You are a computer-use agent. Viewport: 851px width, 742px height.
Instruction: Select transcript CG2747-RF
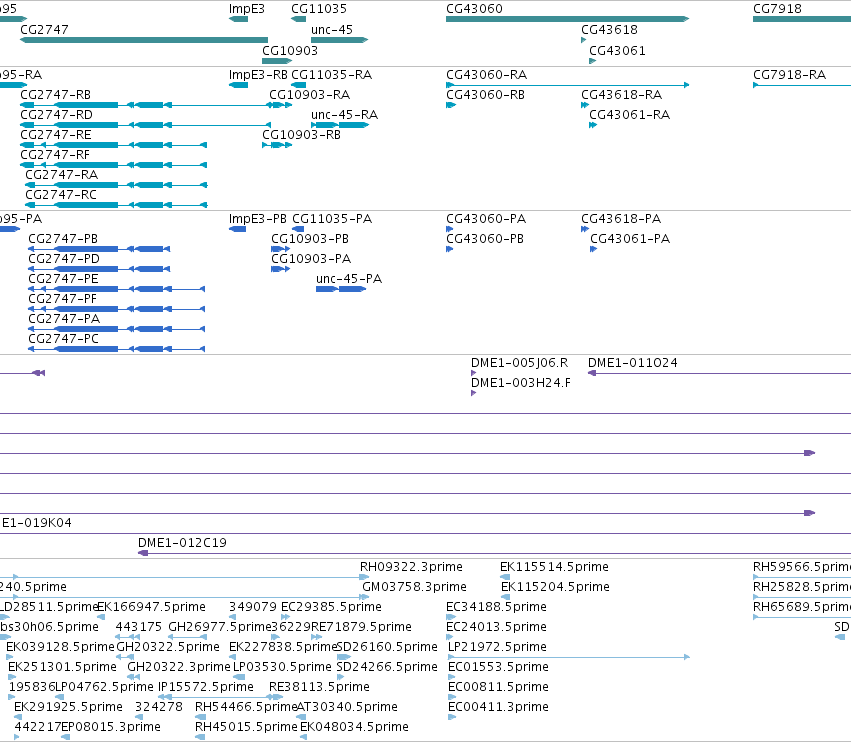point(113,165)
